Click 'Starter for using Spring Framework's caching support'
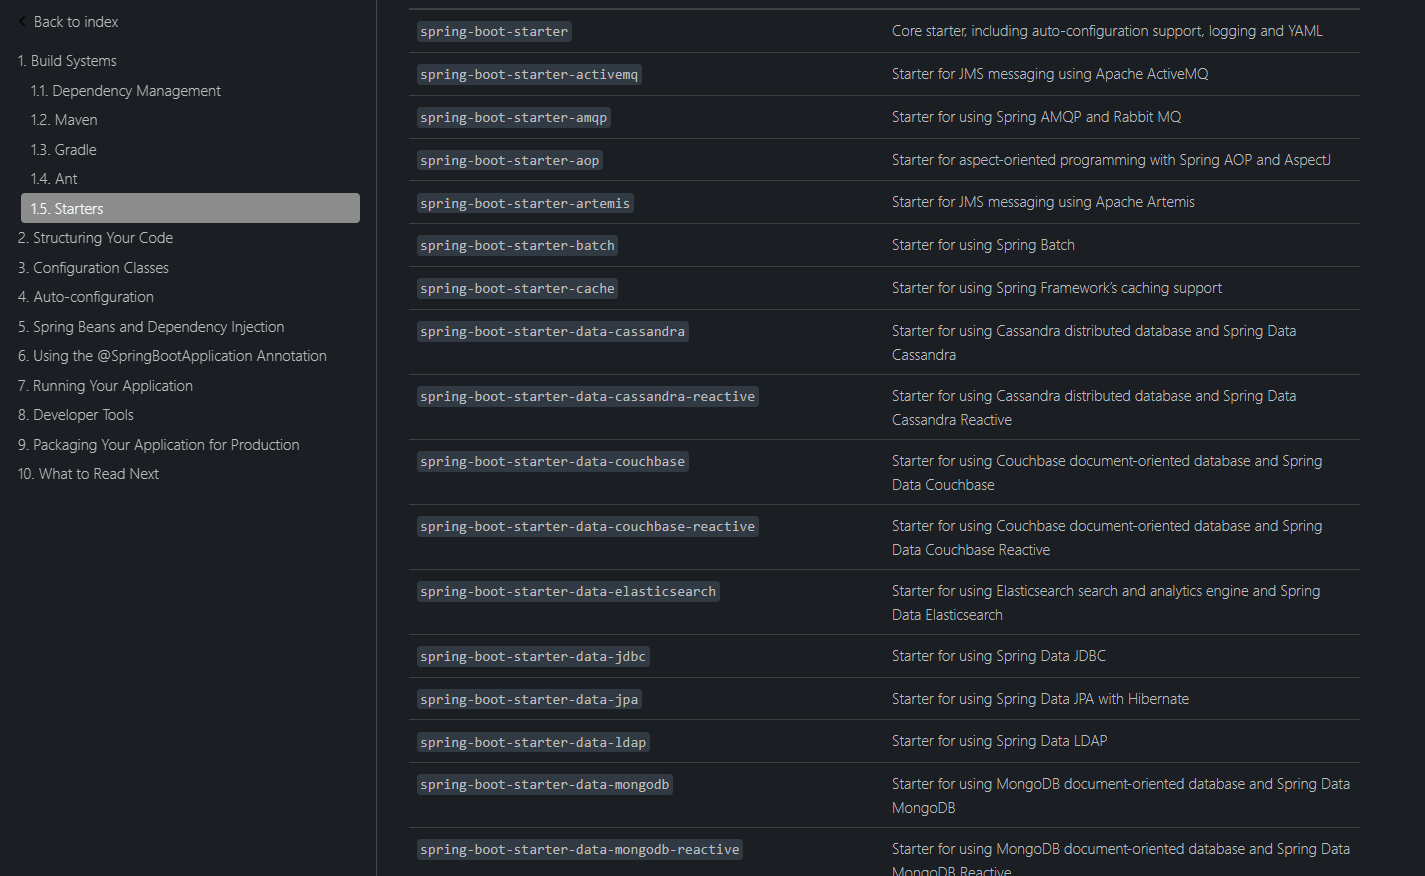This screenshot has height=876, width=1425. pyautogui.click(x=1057, y=288)
